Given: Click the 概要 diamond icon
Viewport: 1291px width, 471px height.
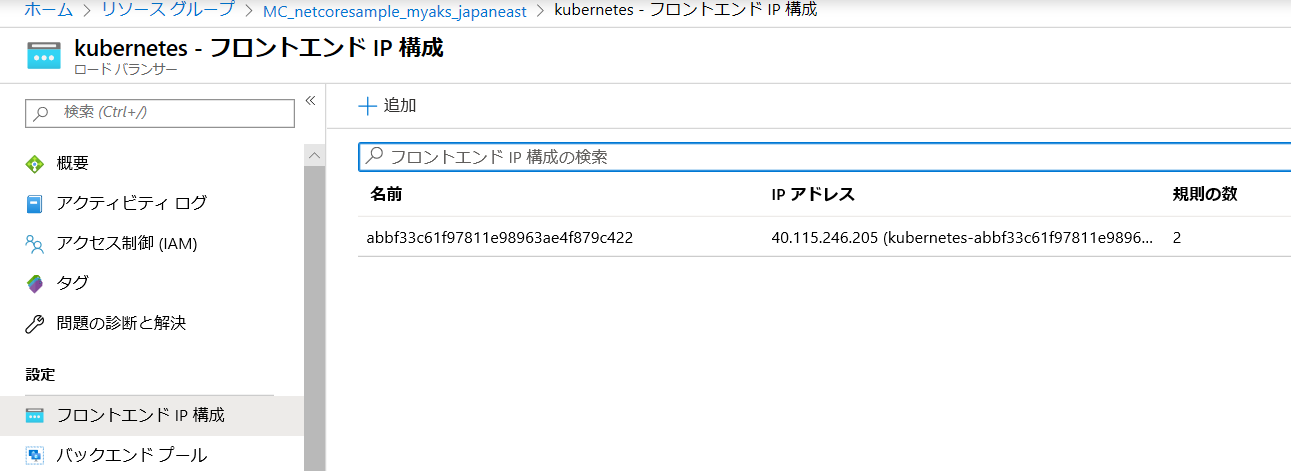Looking at the screenshot, I should pos(35,163).
